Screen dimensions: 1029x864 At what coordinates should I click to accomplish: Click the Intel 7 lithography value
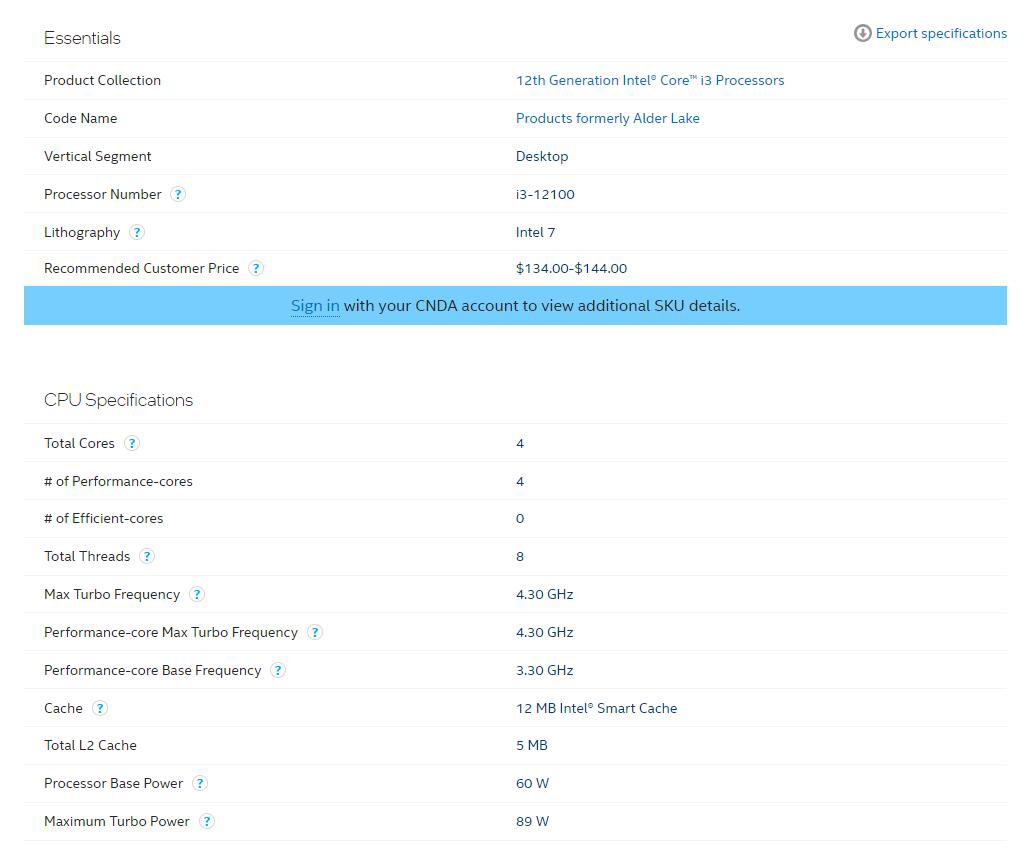coord(536,232)
